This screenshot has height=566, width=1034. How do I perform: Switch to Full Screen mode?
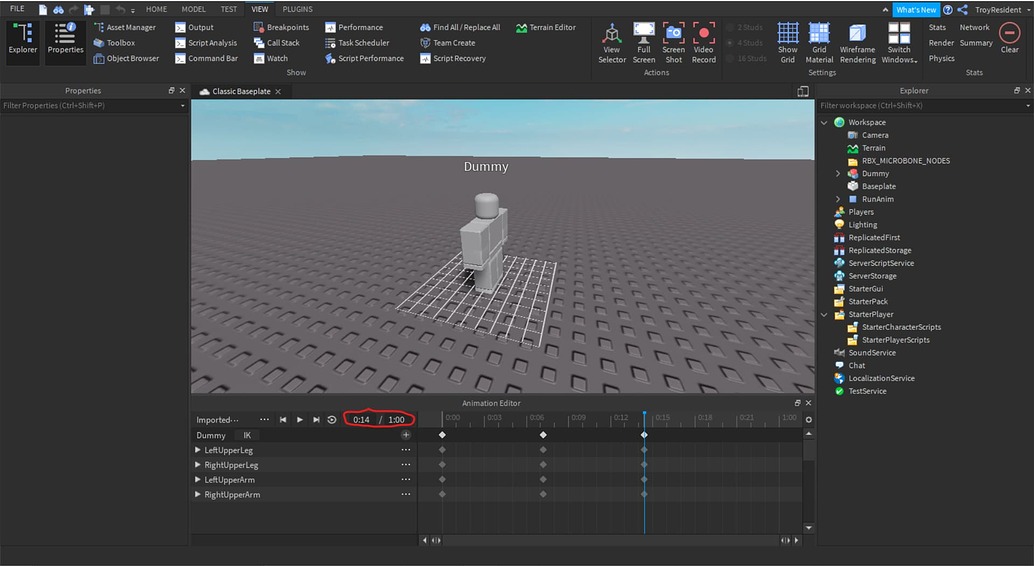coord(644,43)
